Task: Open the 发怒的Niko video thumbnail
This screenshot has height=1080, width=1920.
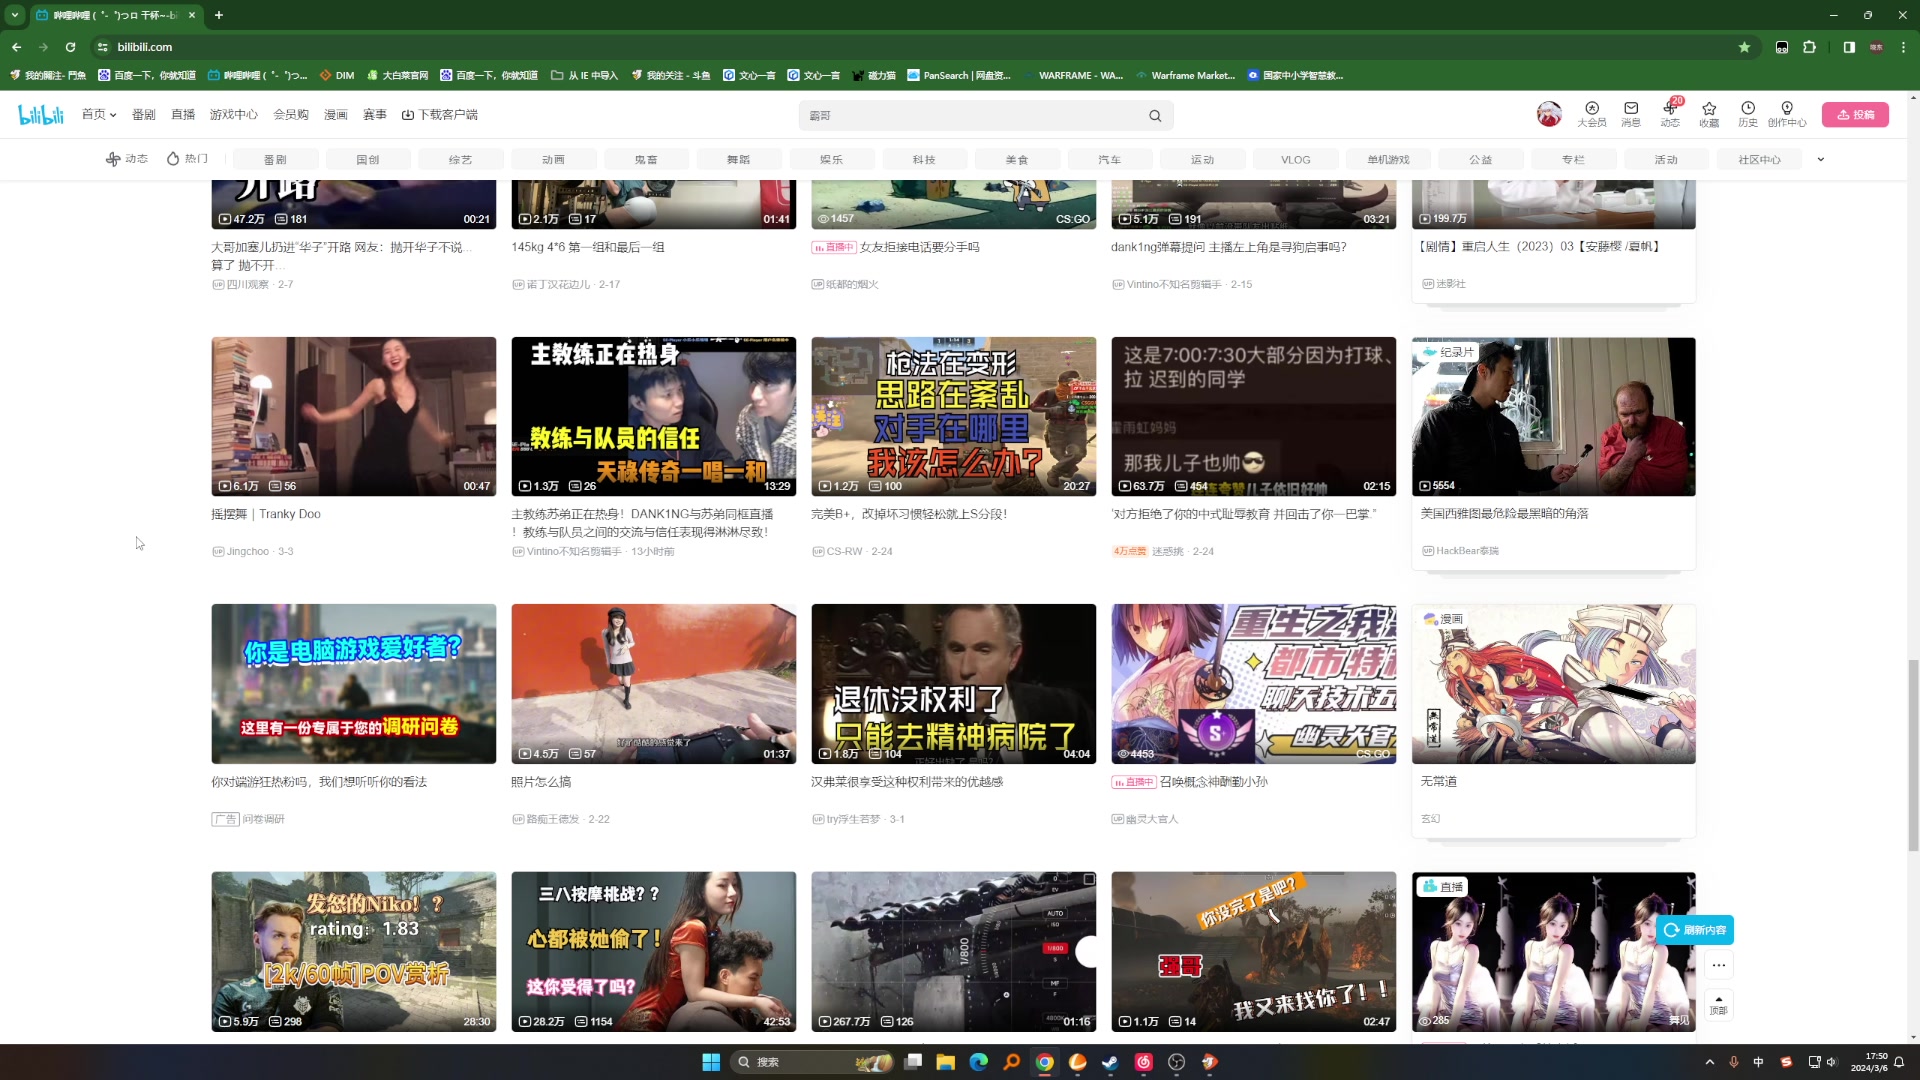Action: (353, 951)
